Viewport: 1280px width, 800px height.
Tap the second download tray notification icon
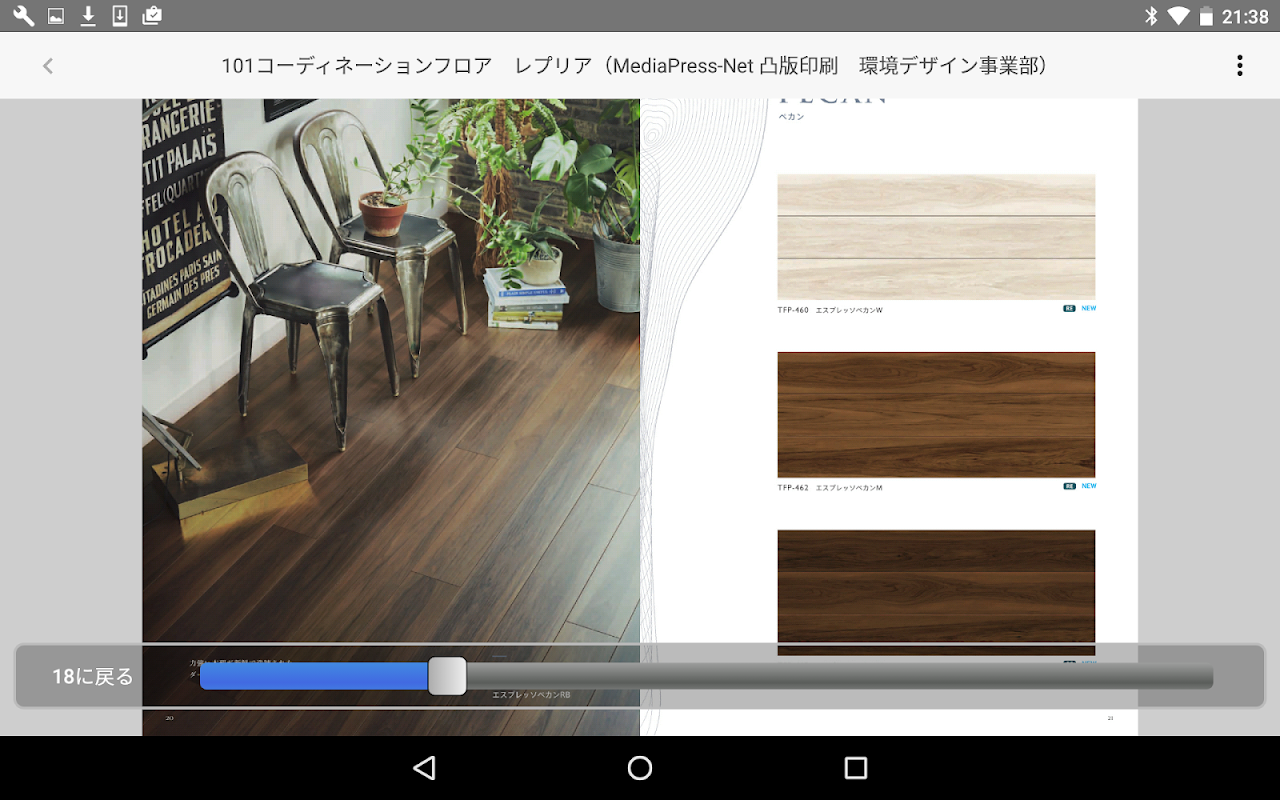click(x=120, y=16)
